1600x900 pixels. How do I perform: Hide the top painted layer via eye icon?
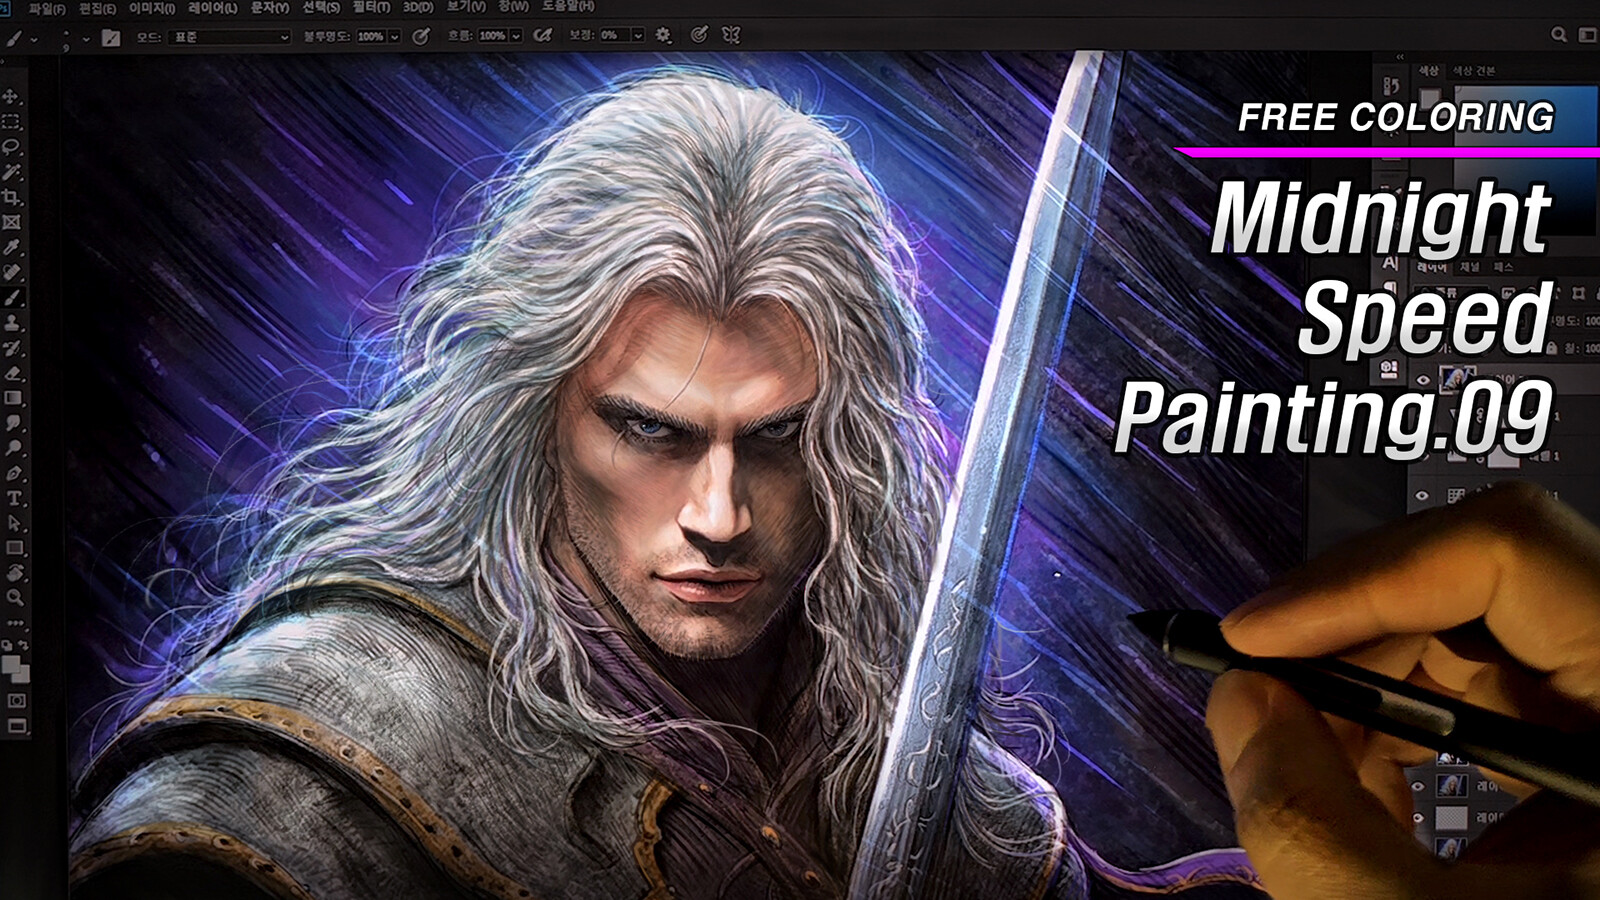1423,380
